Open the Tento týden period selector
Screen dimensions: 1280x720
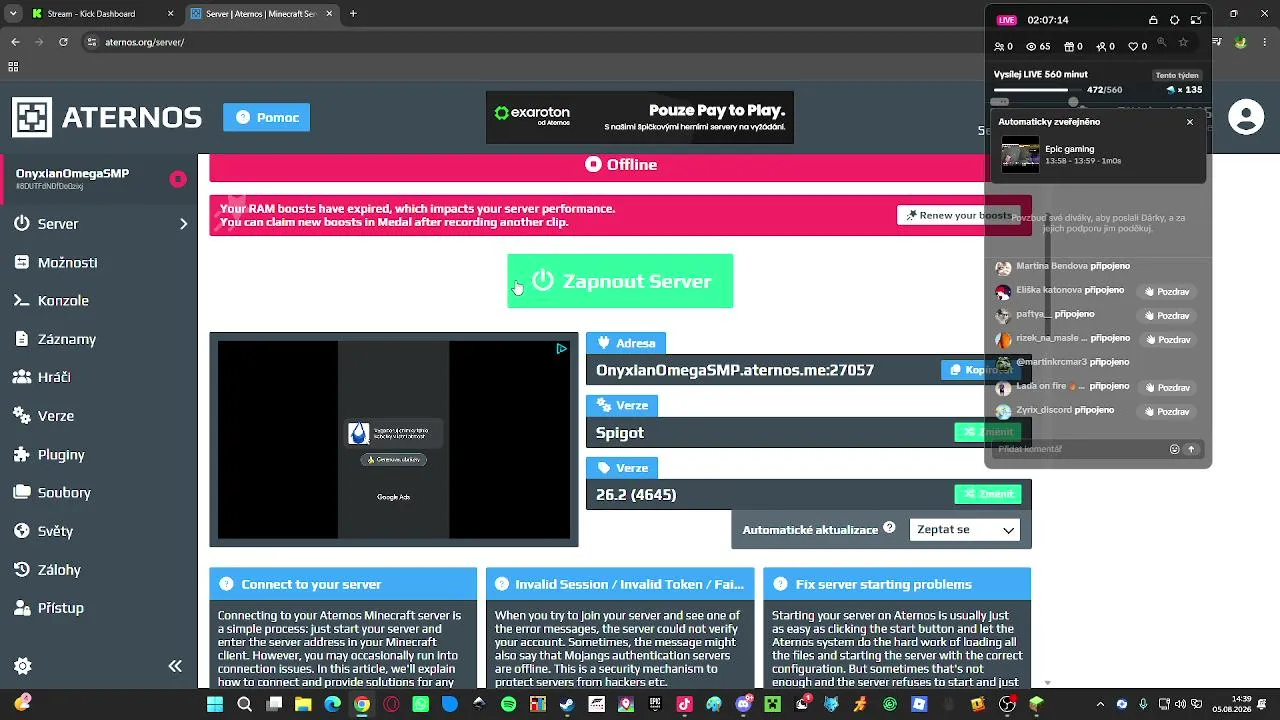pos(1177,75)
